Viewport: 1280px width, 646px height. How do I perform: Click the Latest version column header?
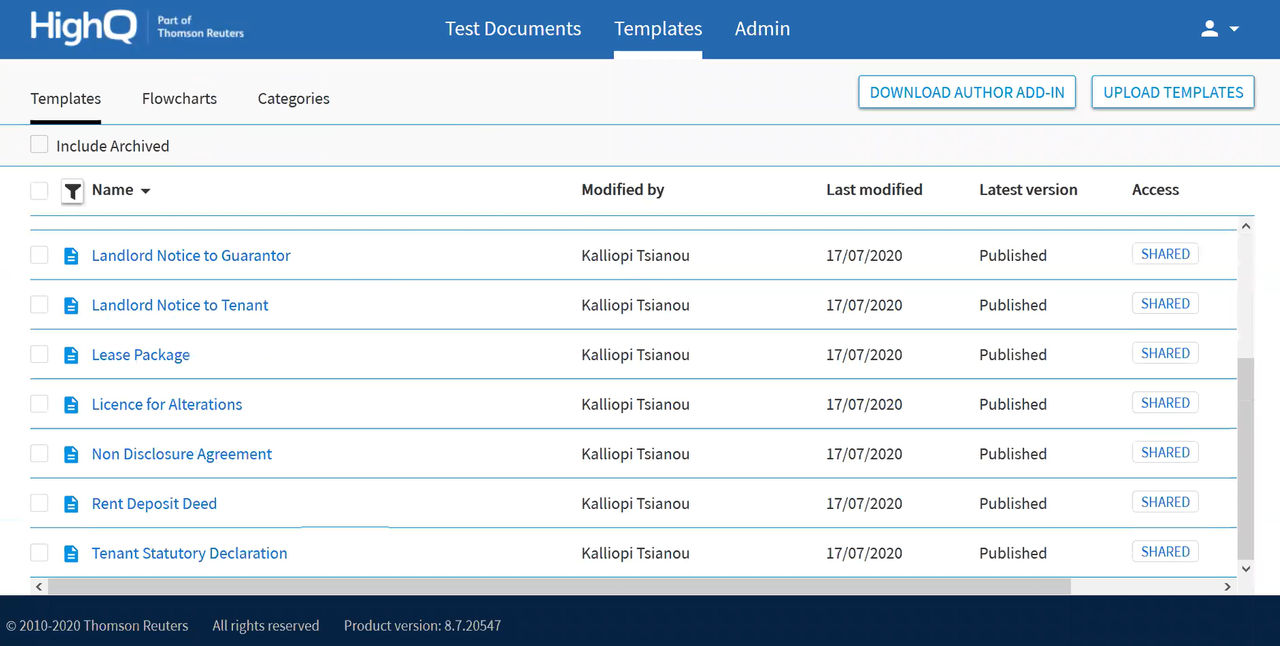(x=1028, y=189)
